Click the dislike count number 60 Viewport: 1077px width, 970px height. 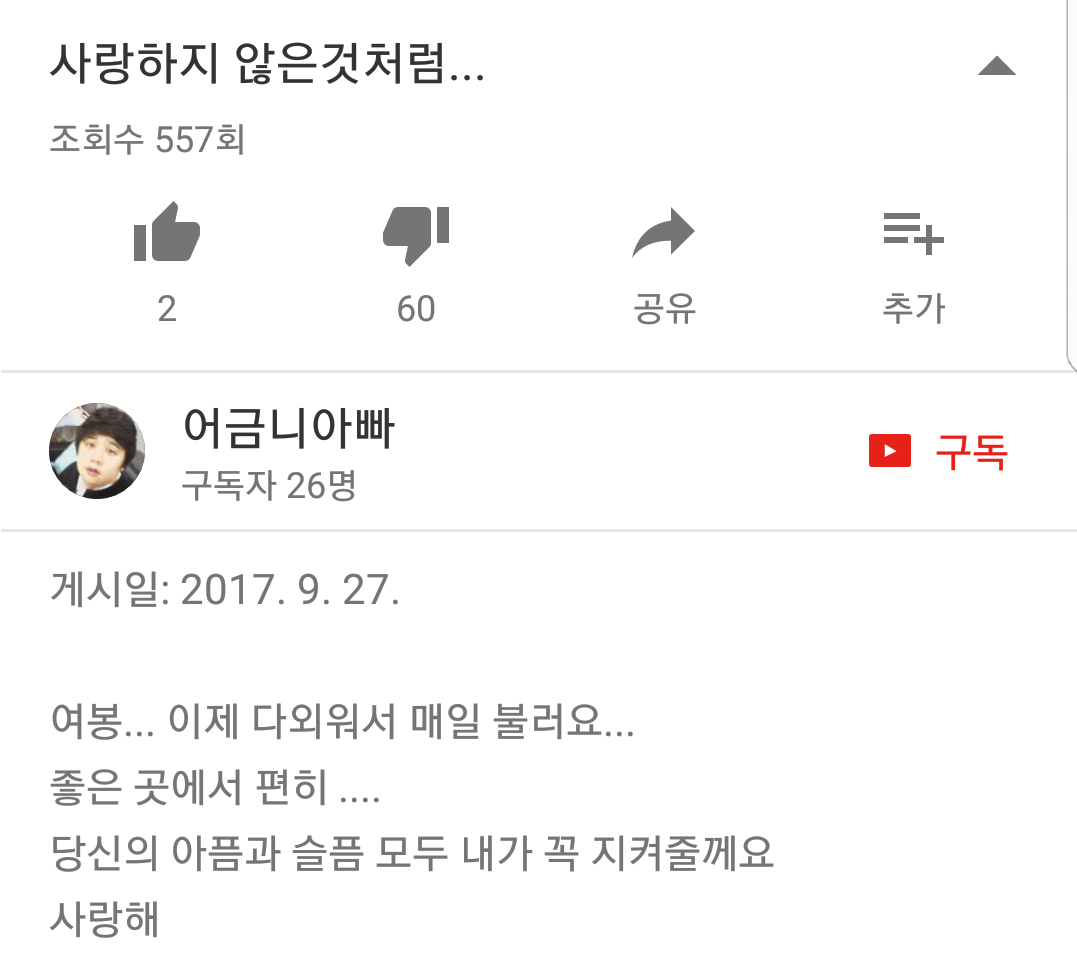[x=416, y=309]
